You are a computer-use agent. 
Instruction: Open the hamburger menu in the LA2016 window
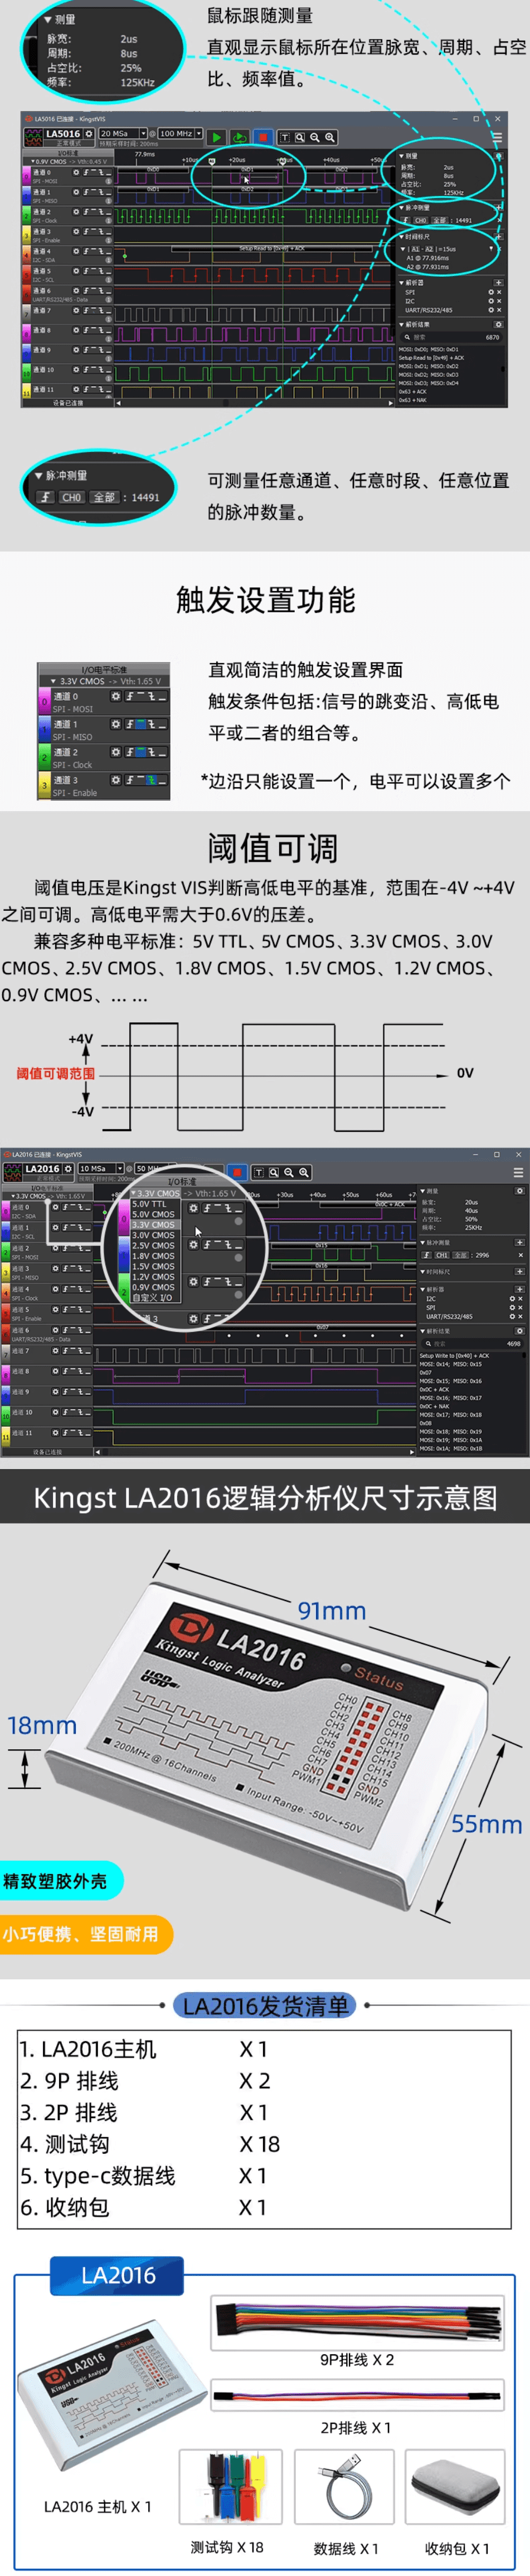(518, 1172)
